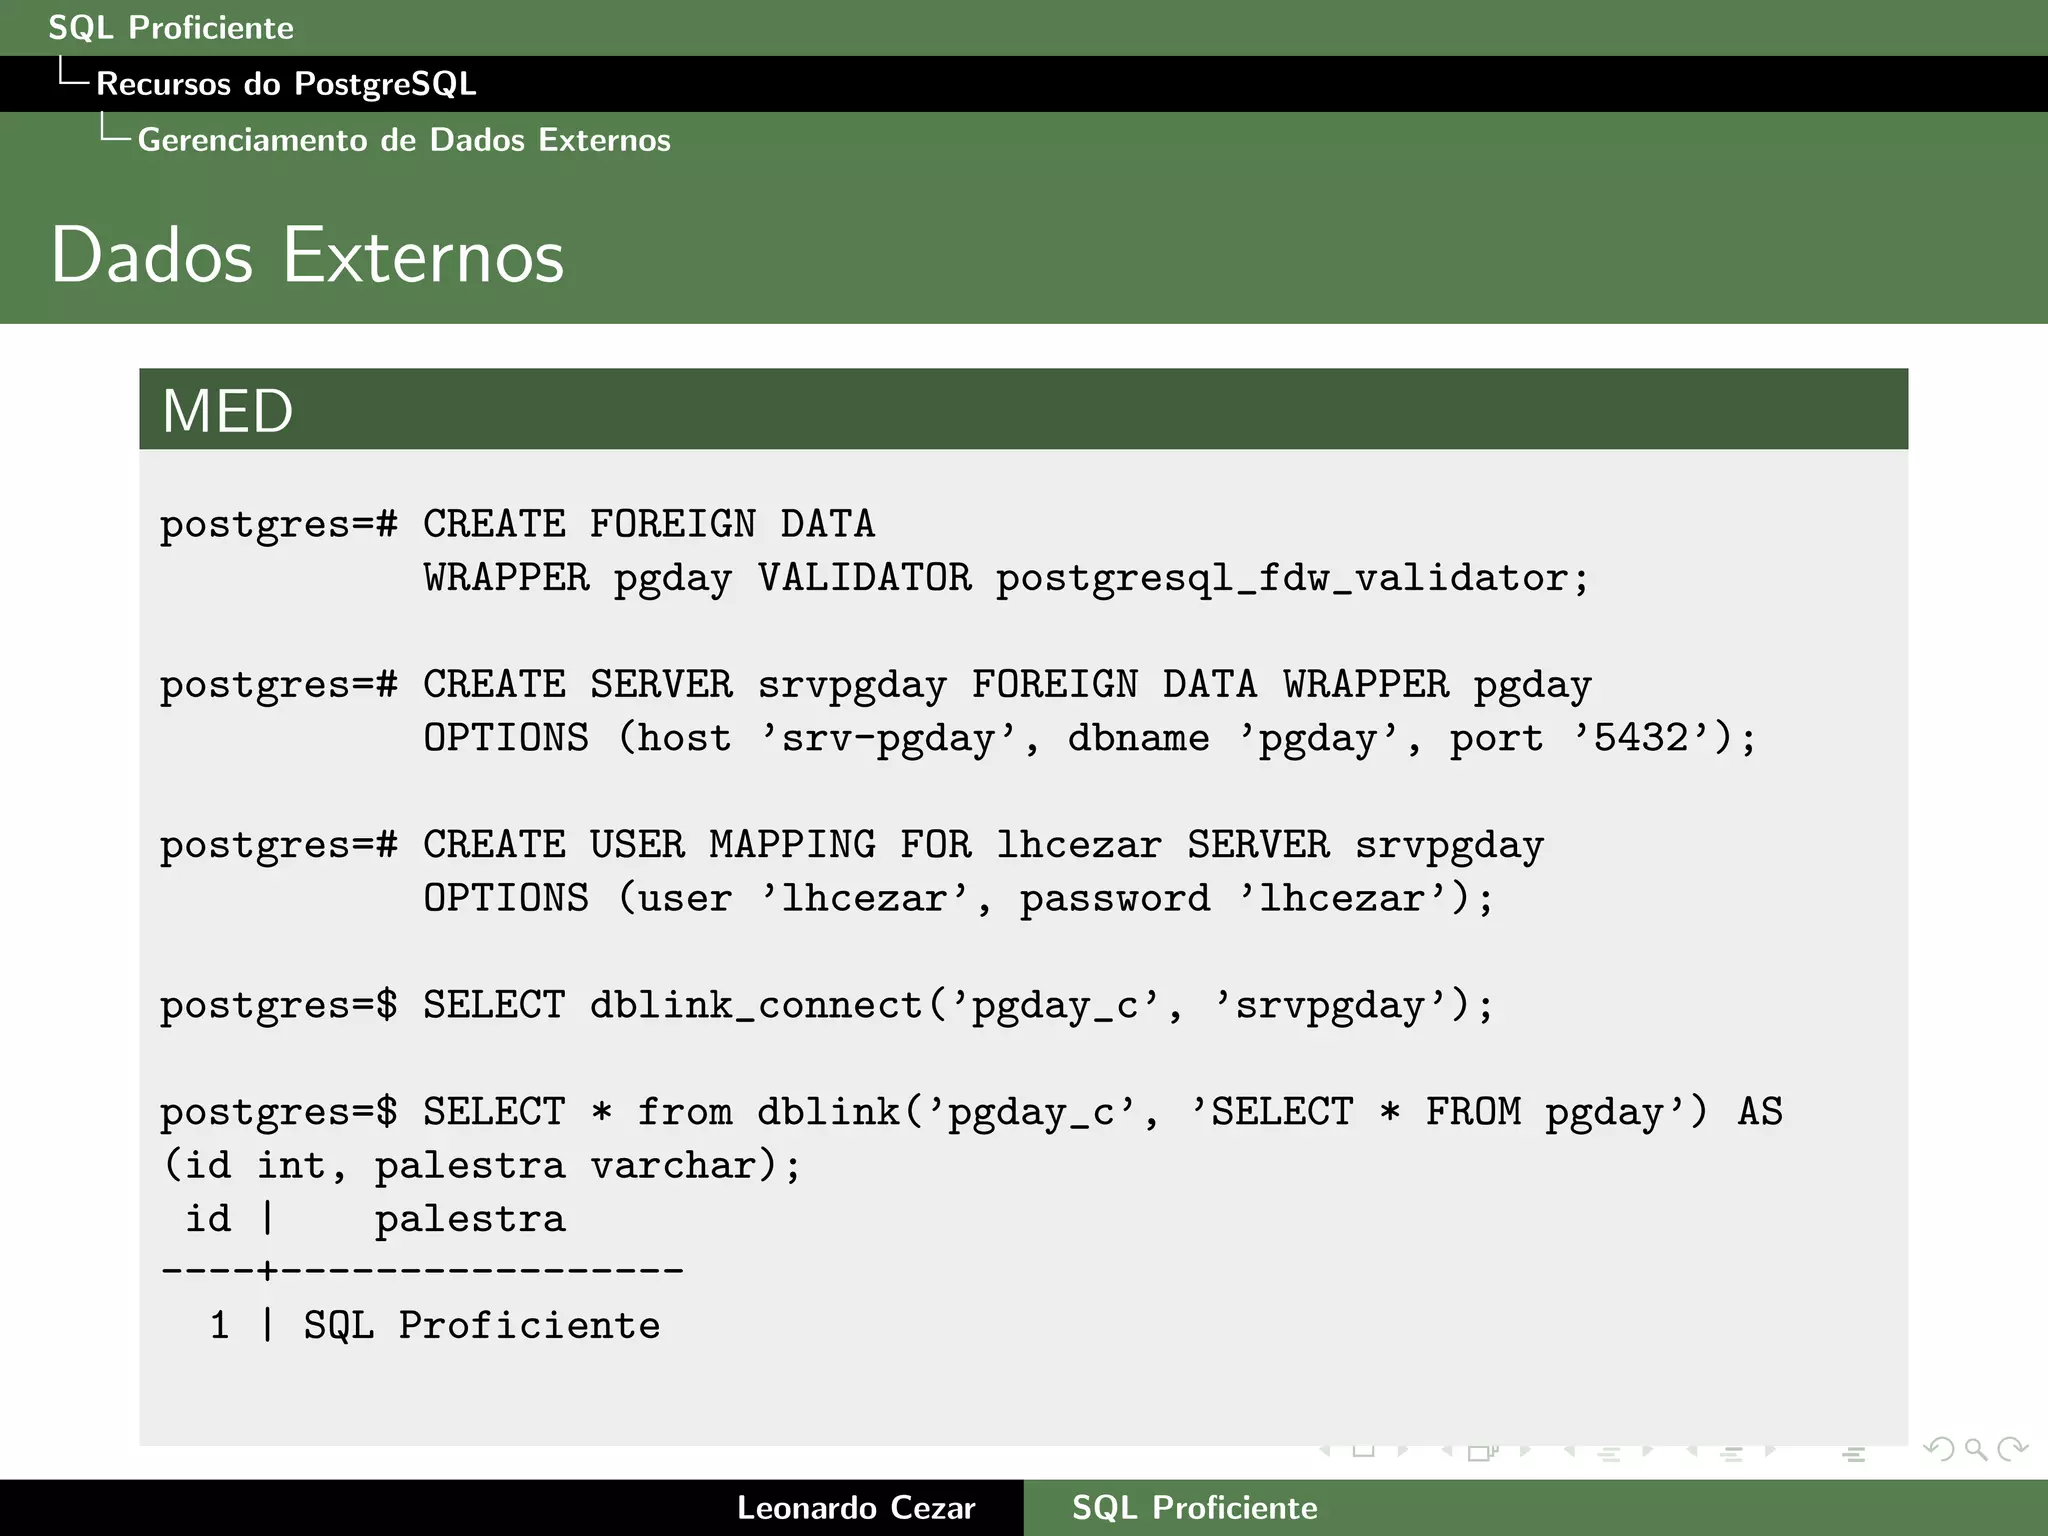The width and height of the screenshot is (2048, 1536).
Task: Click the Beamer search magnifier icon
Action: click(1976, 1449)
